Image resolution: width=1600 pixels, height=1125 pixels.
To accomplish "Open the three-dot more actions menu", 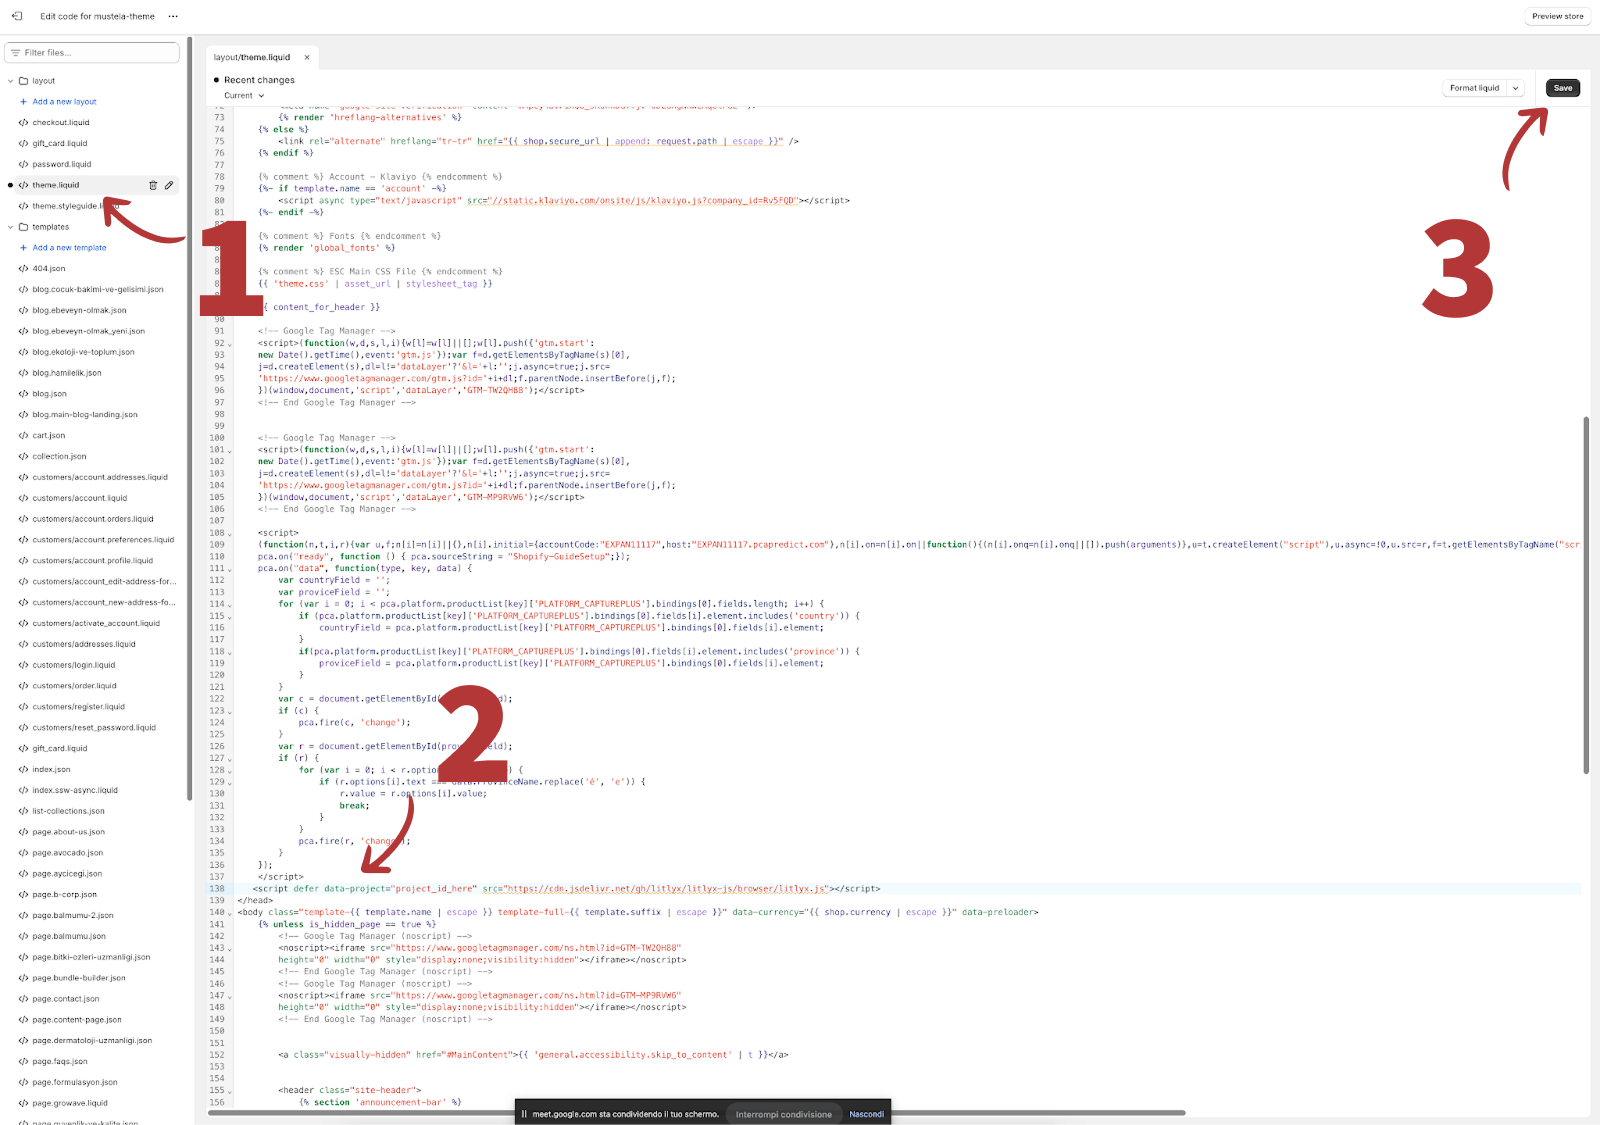I will click(173, 16).
